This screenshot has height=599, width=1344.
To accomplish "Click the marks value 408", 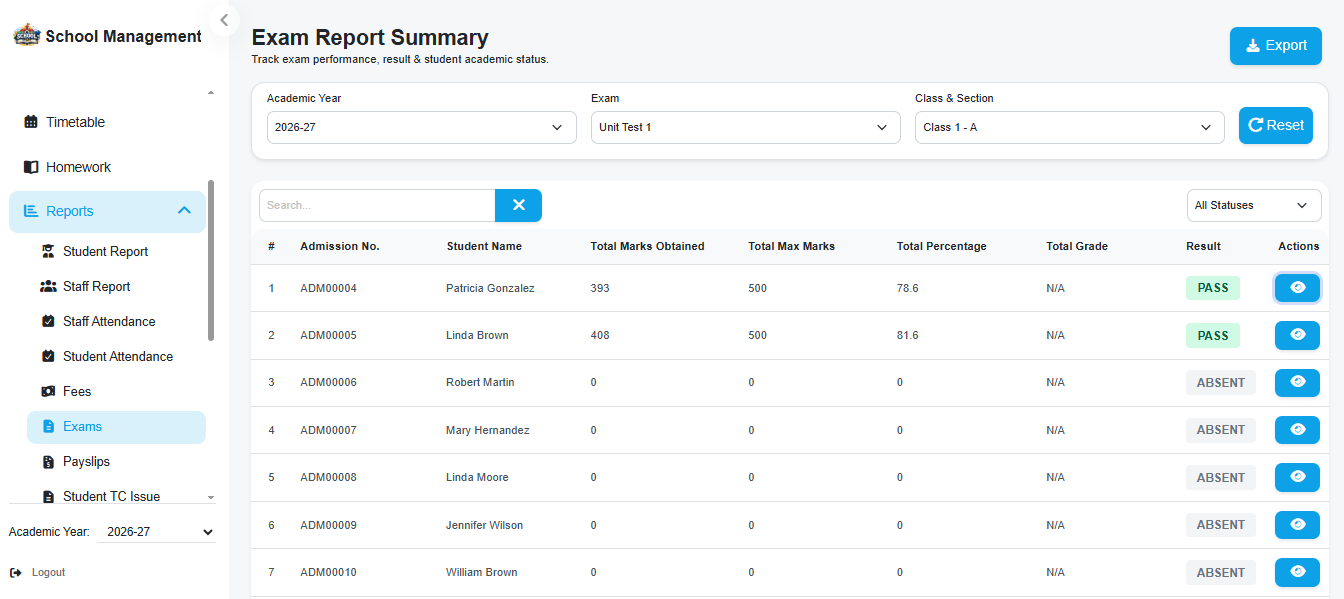I will (600, 335).
